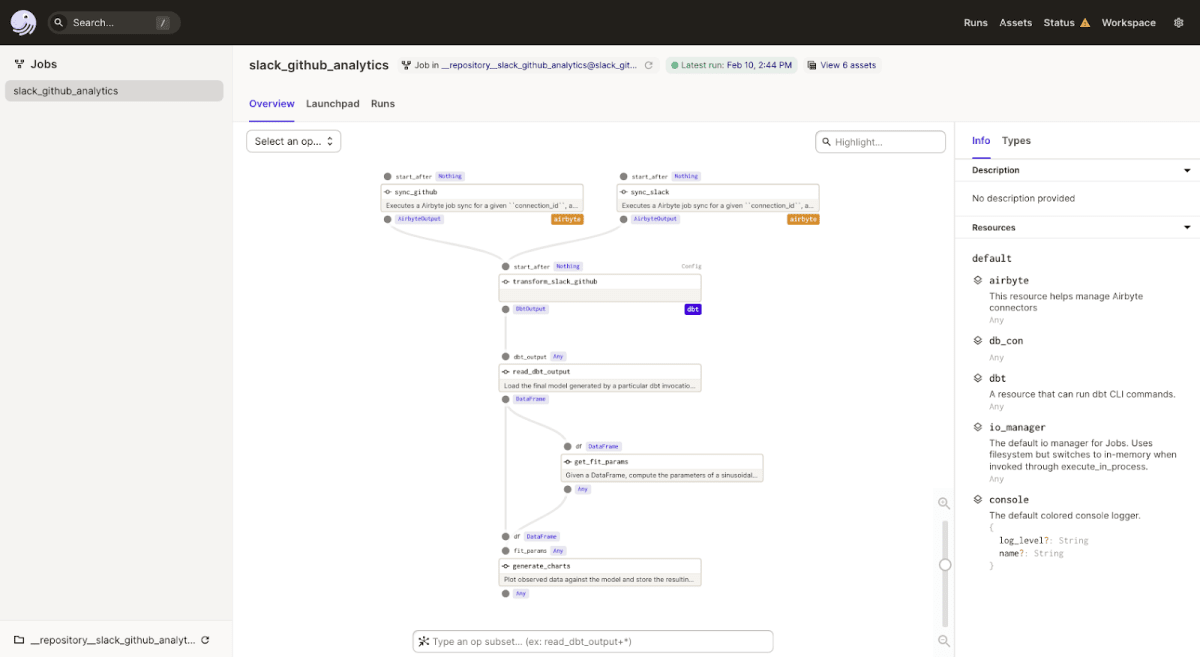Switch to the Types tab
1200x657 pixels.
[x=1016, y=141]
